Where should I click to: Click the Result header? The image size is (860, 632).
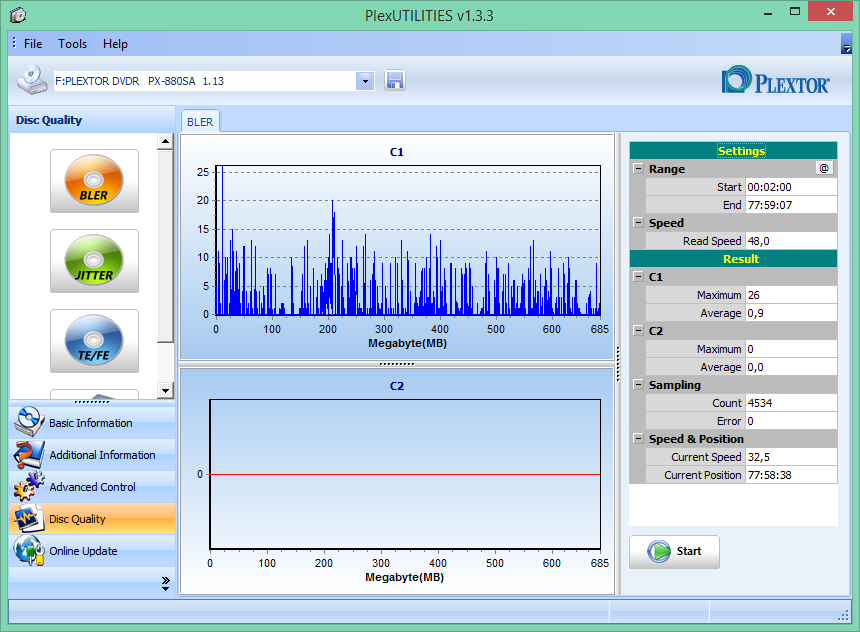tap(733, 259)
